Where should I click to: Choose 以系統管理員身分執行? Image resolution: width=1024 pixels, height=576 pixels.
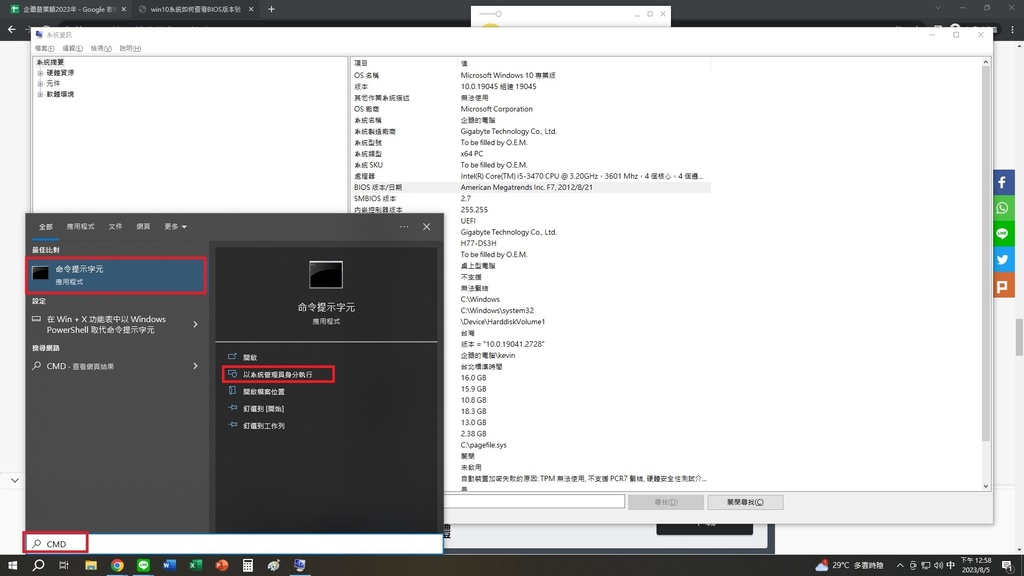[x=278, y=375]
